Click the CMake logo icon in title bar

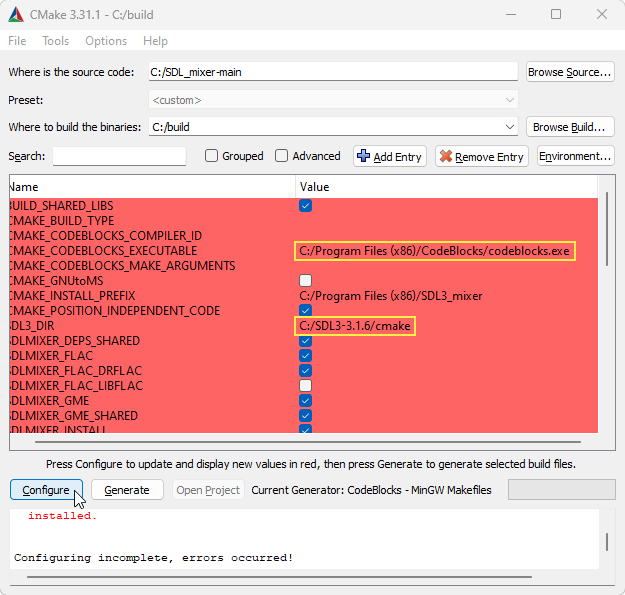click(16, 15)
